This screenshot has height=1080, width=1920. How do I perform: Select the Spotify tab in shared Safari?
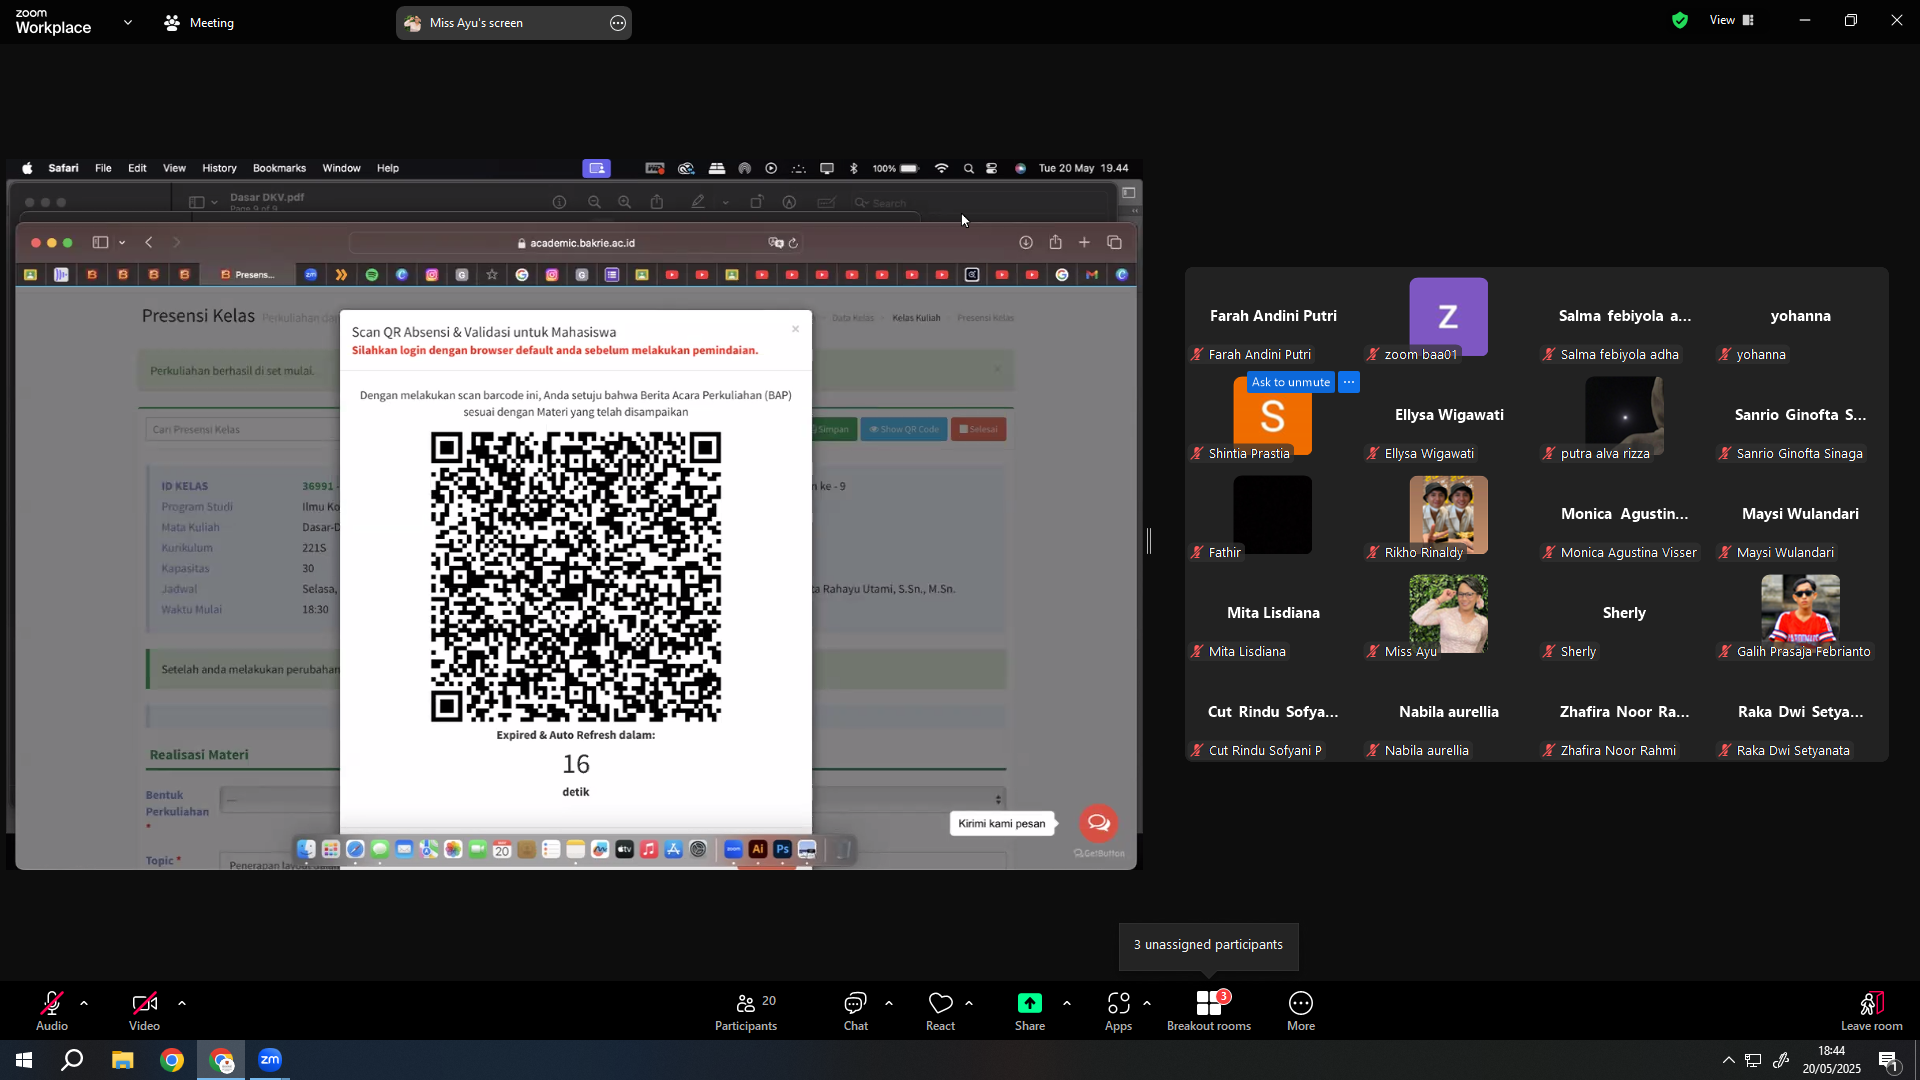[x=372, y=274]
